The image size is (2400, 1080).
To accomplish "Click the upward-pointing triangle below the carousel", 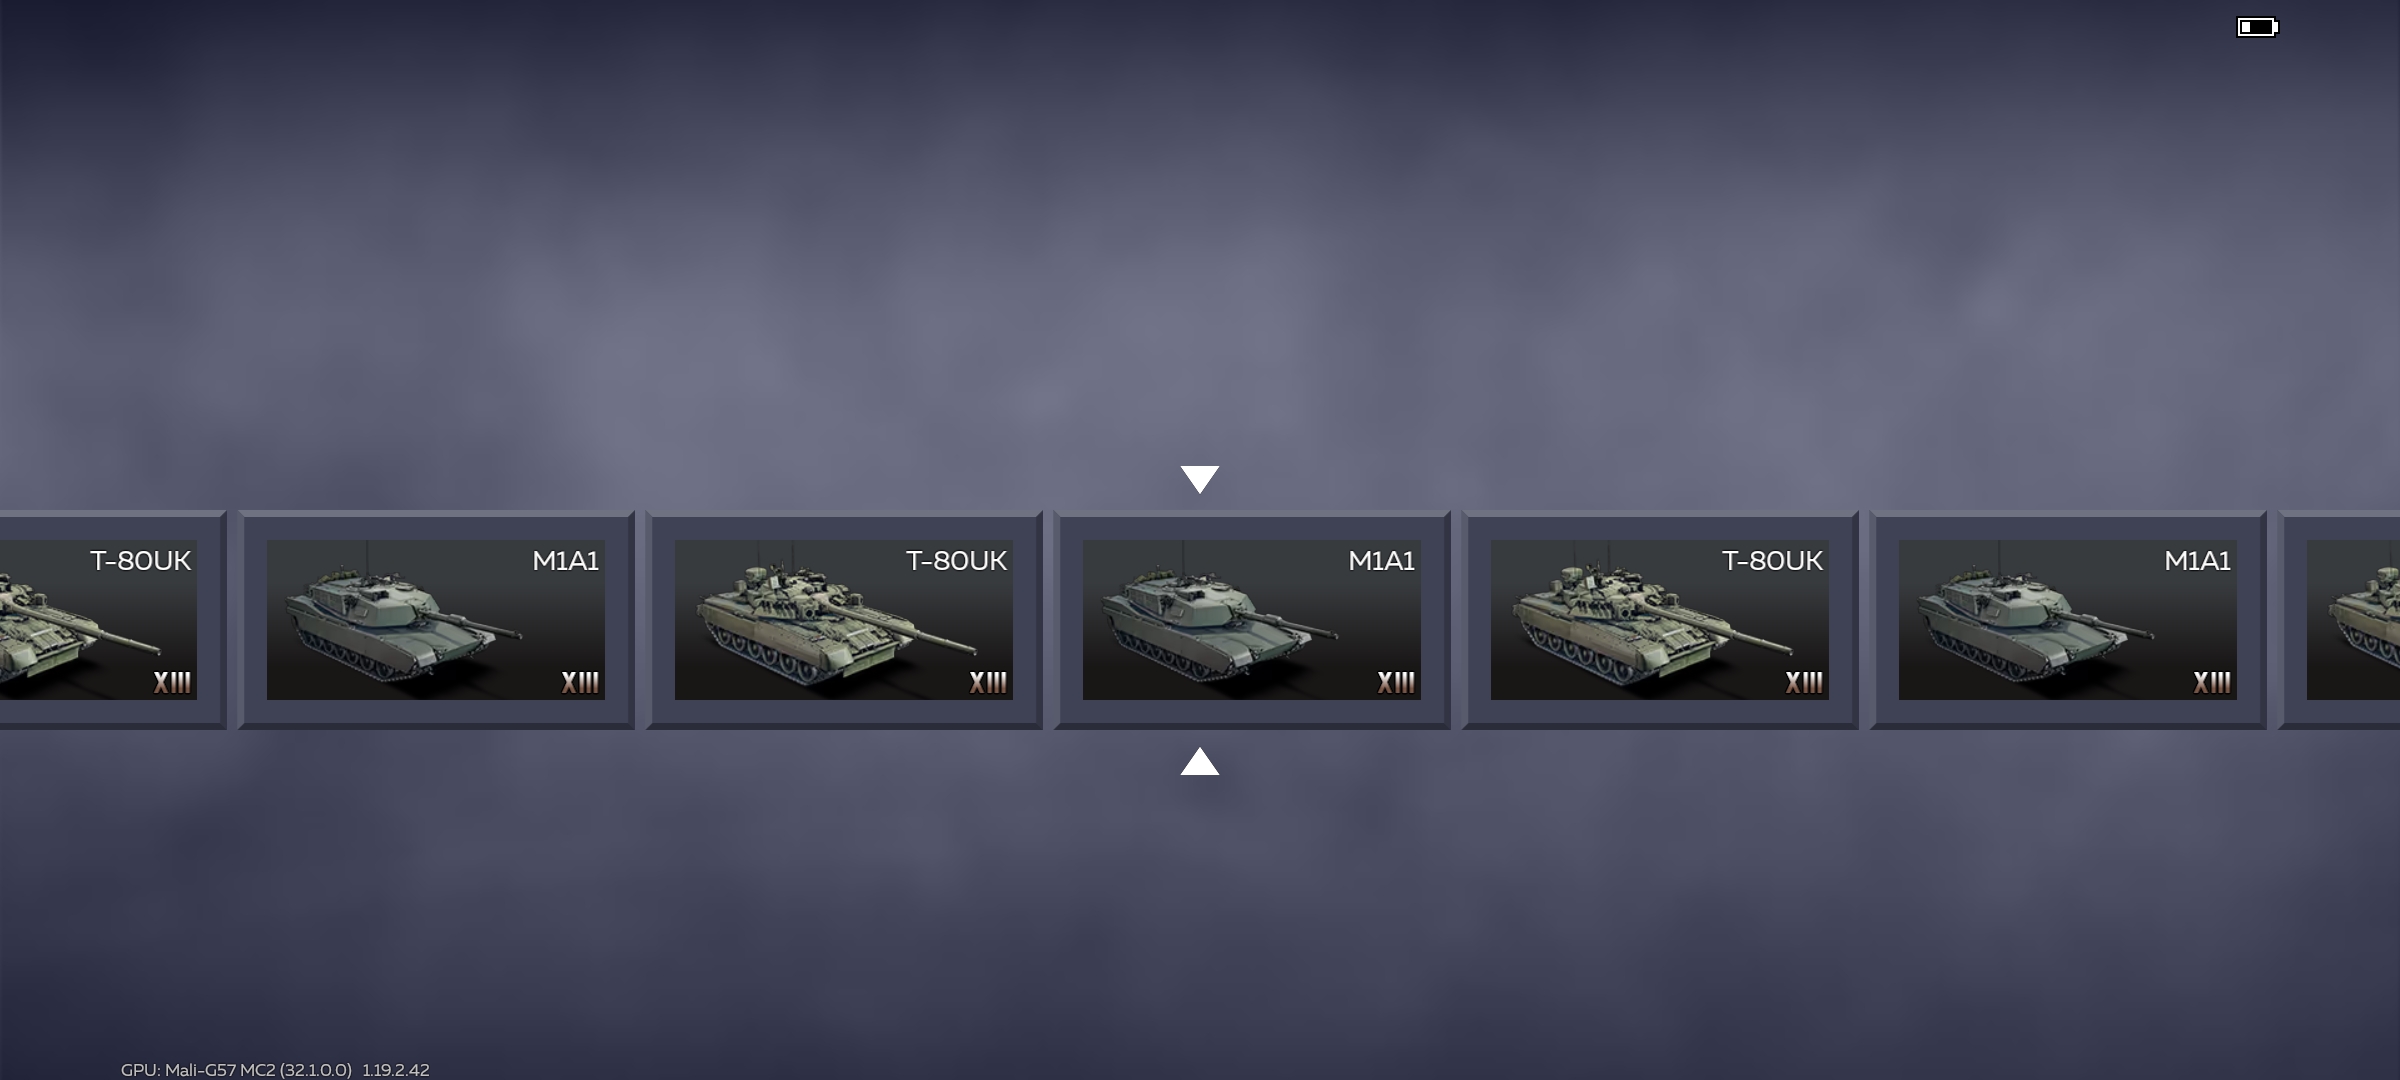I will [x=1200, y=762].
